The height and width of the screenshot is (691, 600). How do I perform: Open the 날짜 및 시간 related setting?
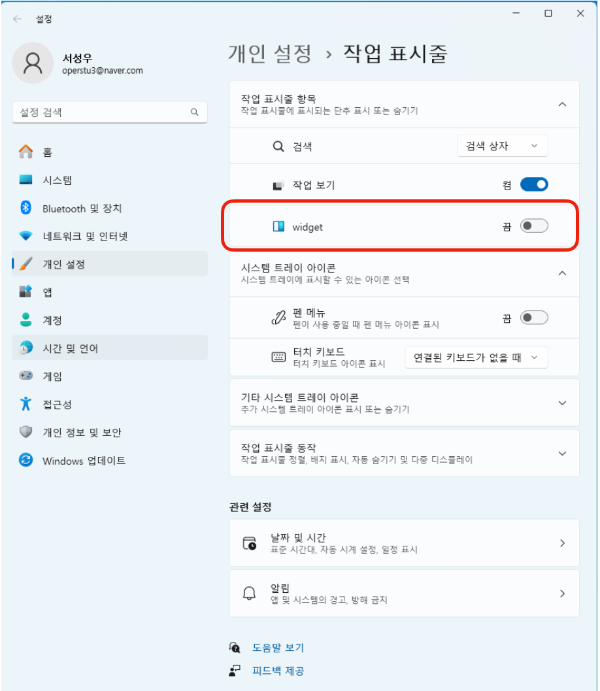click(404, 543)
